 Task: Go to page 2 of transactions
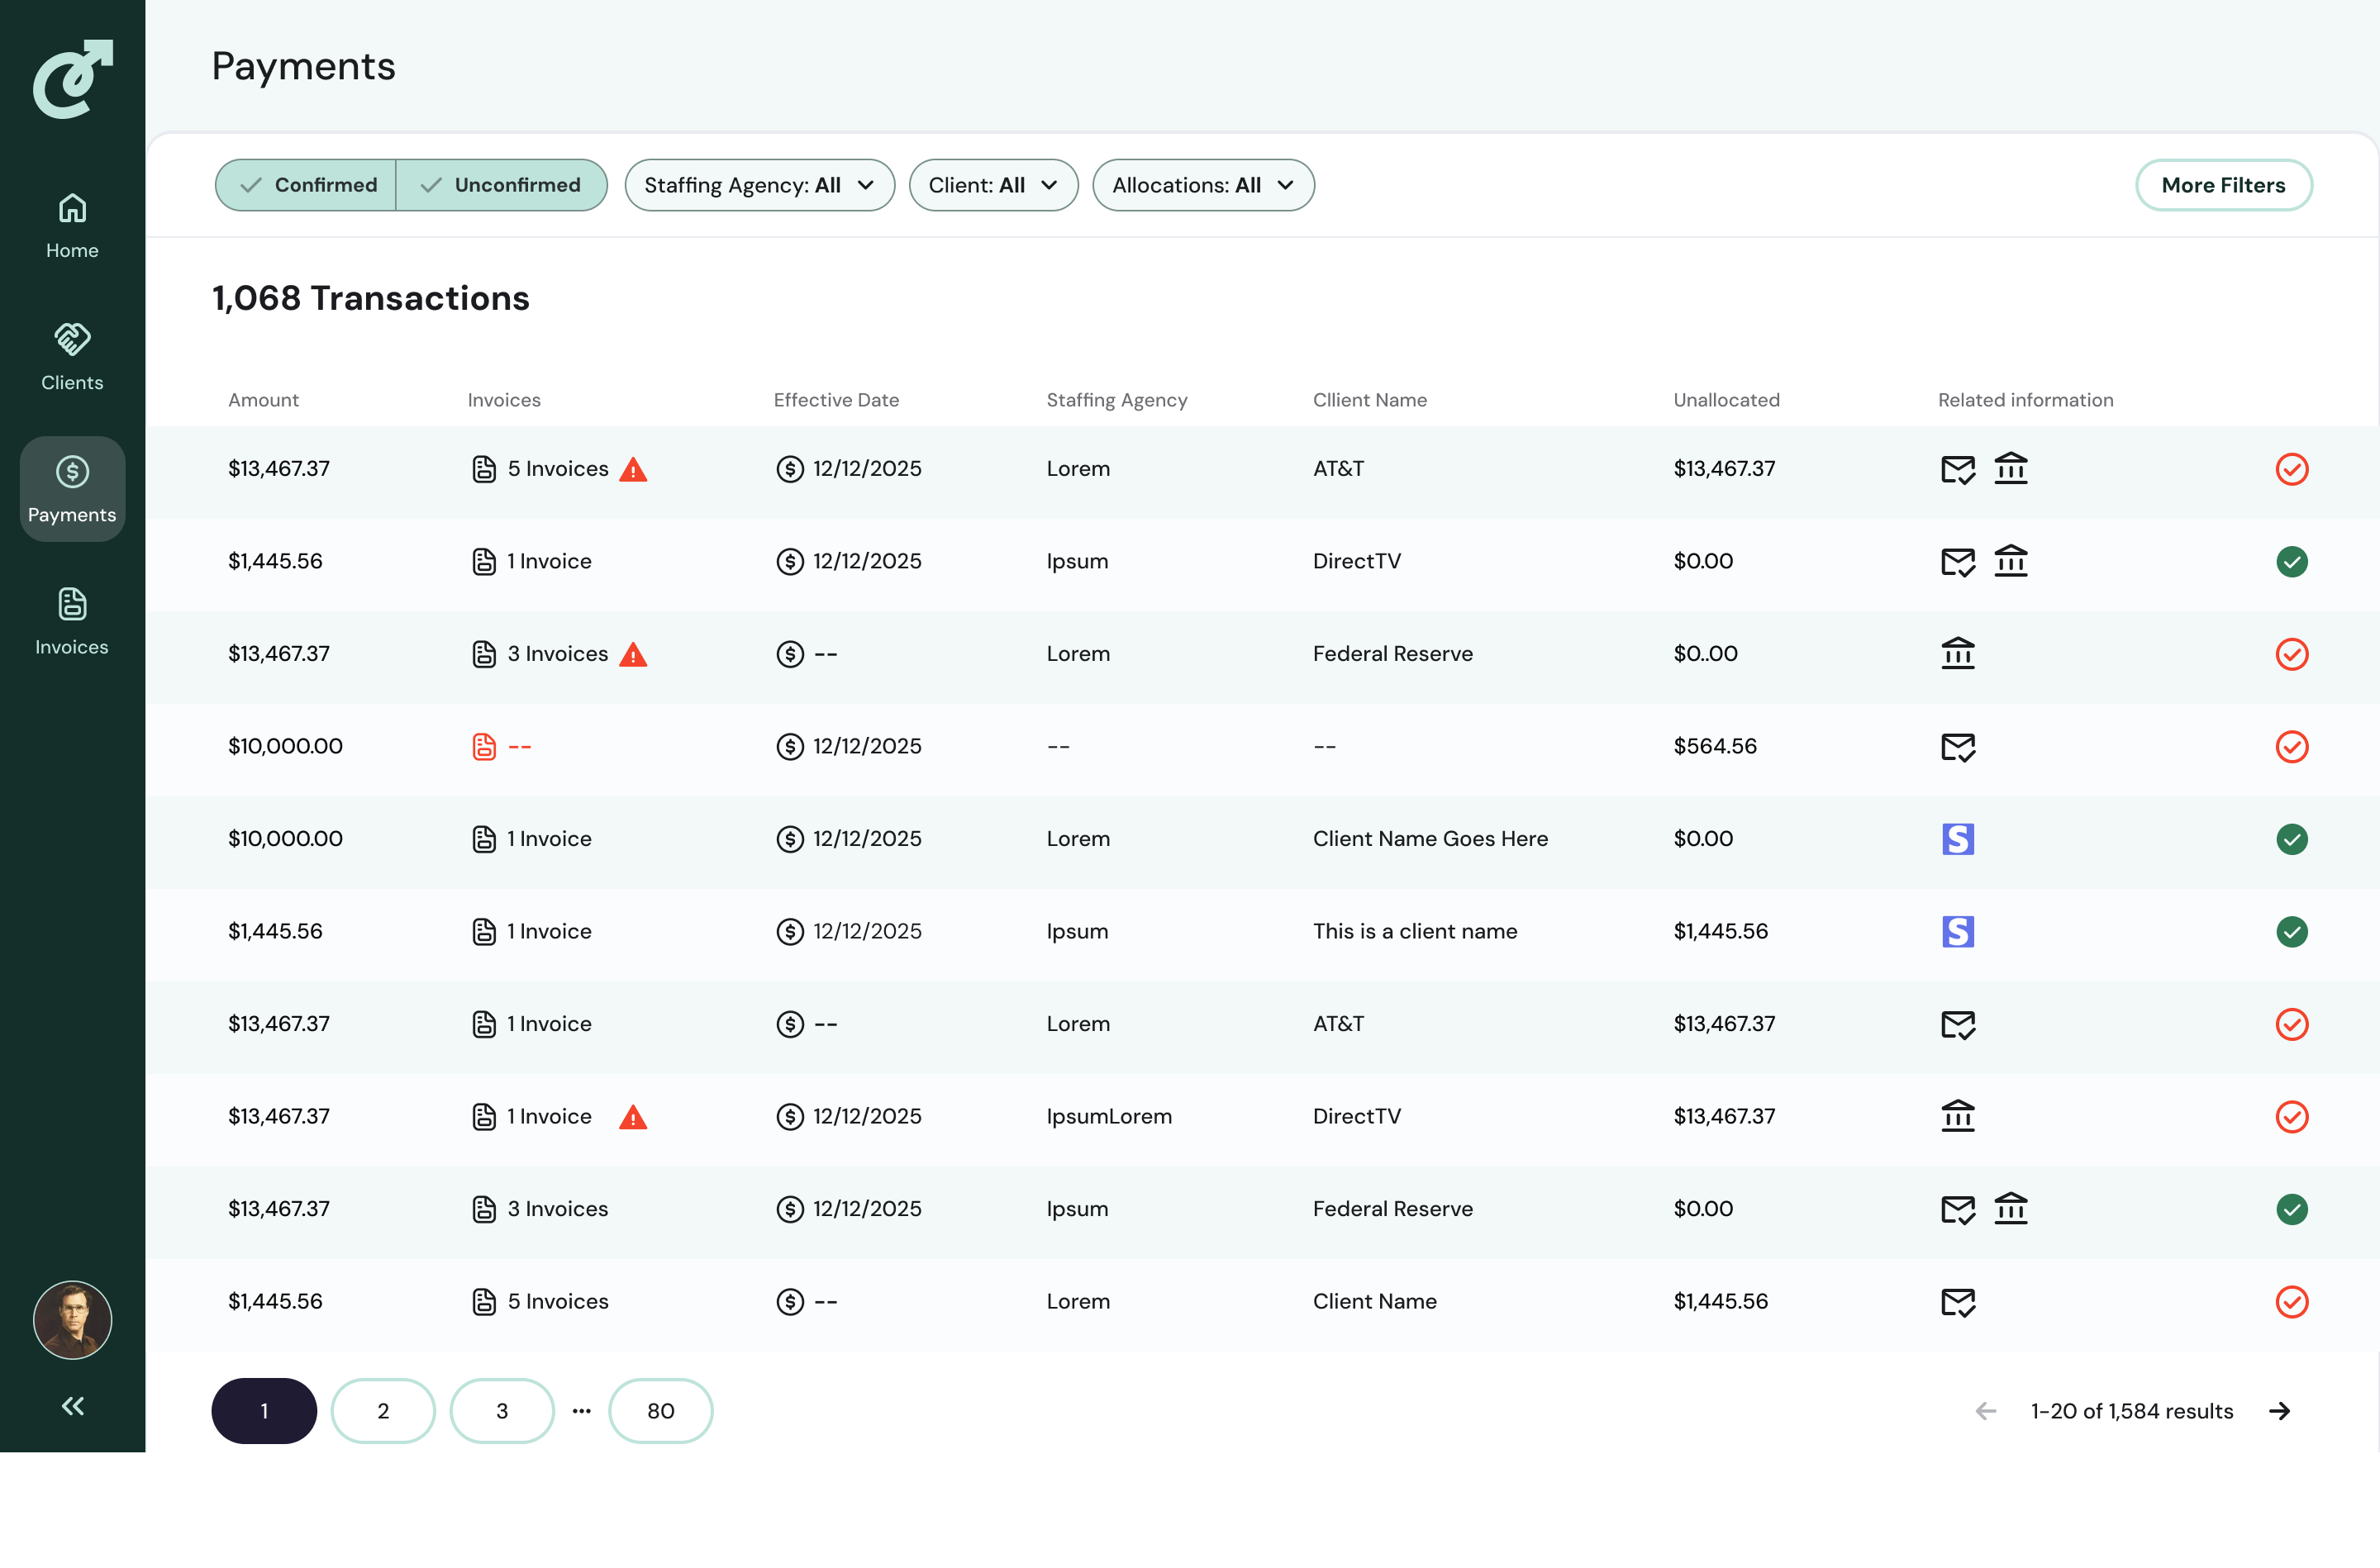(383, 1411)
